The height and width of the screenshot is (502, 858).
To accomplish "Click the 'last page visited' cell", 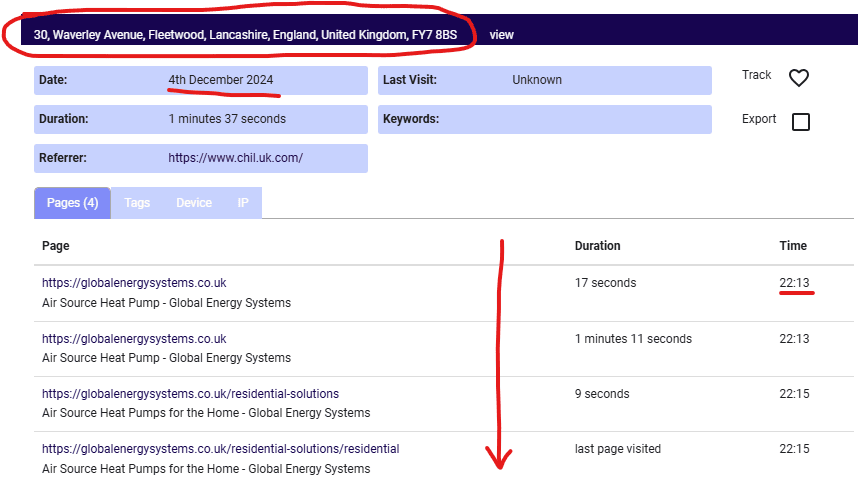I will coord(618,449).
